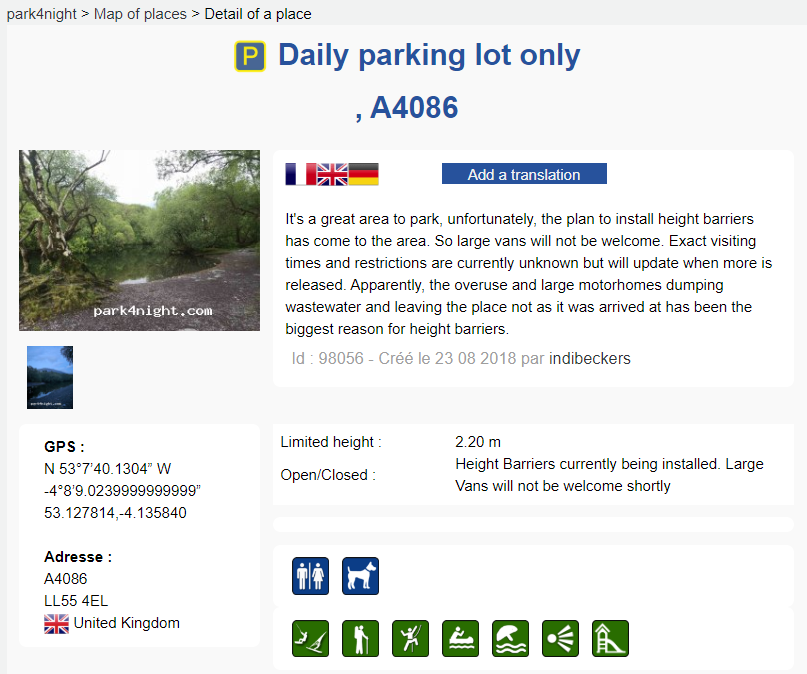Click the viewpoint icon
Image resolution: width=807 pixels, height=674 pixels.
(x=560, y=638)
